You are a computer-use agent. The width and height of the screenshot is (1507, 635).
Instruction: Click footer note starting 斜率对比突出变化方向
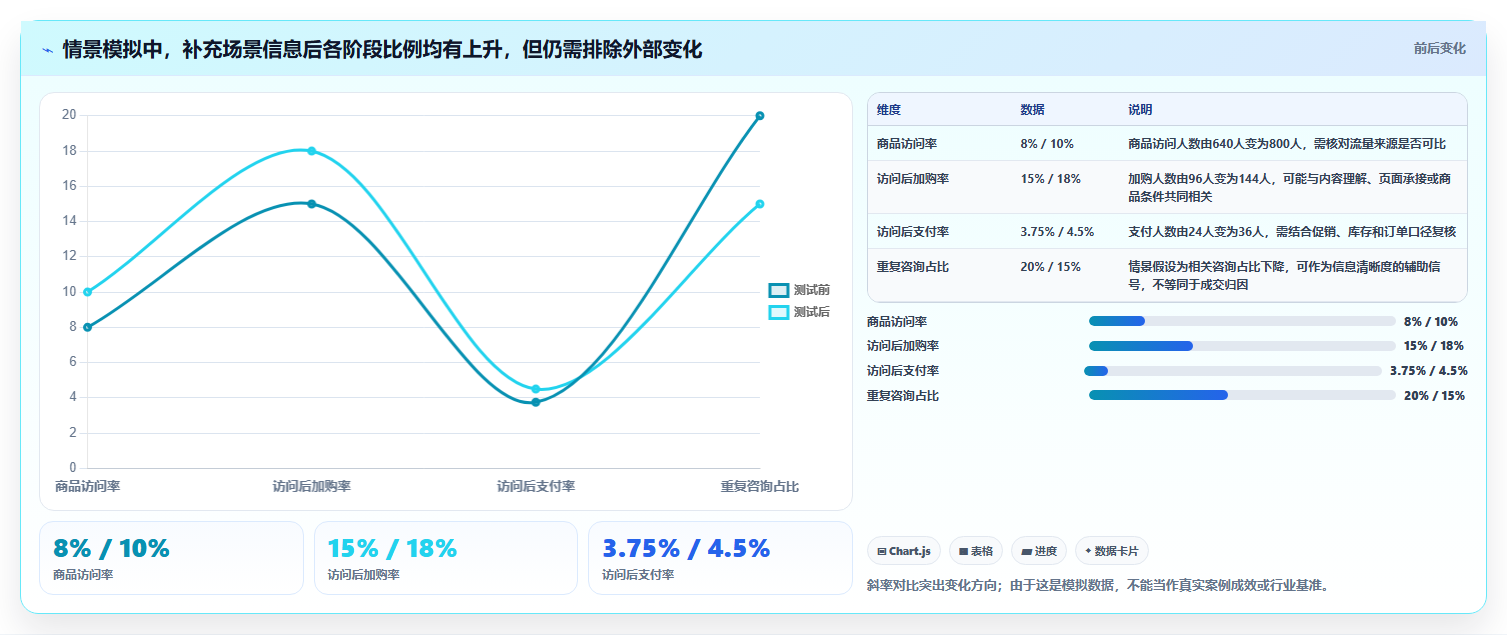click(1098, 586)
